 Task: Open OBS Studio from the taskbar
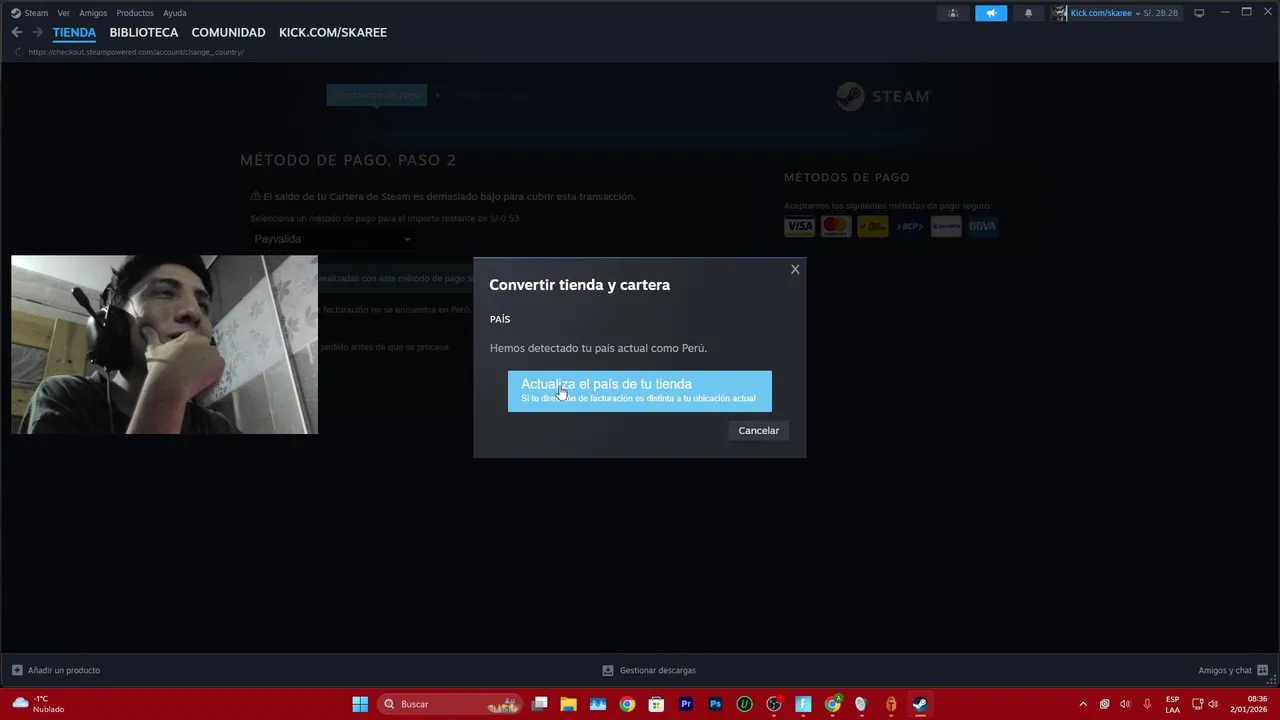pos(774,704)
